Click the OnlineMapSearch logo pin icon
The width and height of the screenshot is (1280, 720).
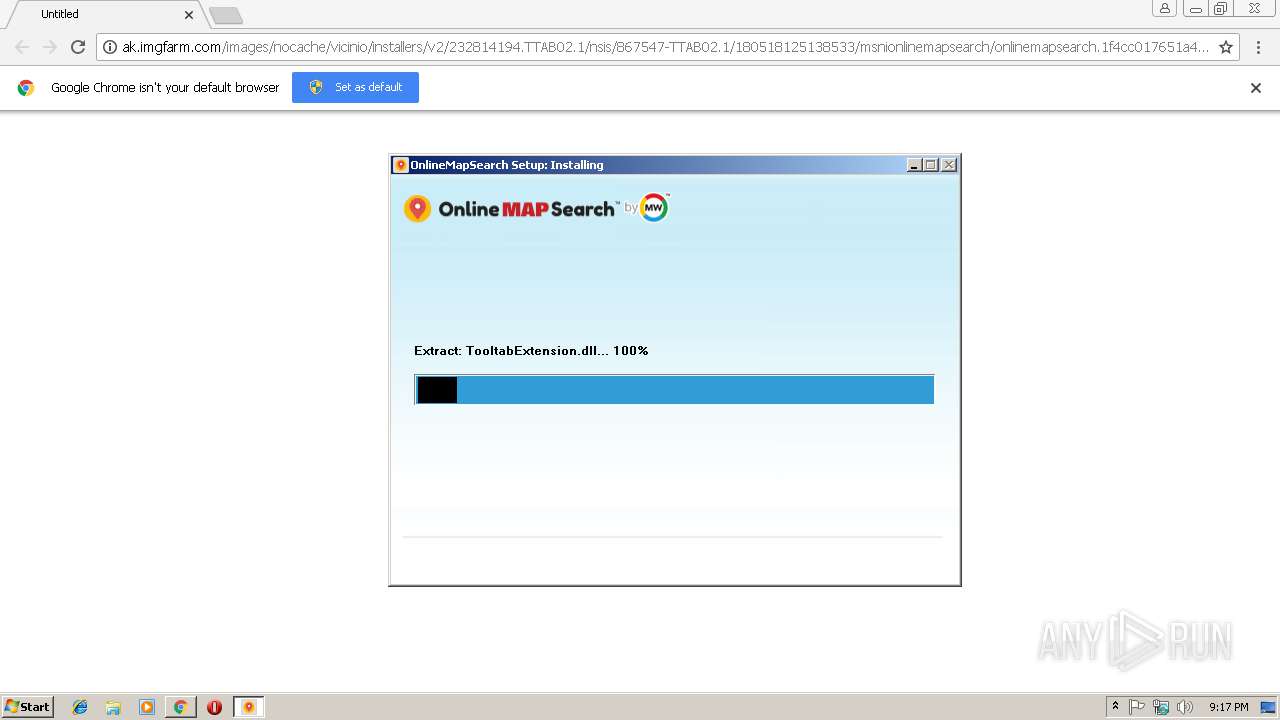[x=417, y=208]
